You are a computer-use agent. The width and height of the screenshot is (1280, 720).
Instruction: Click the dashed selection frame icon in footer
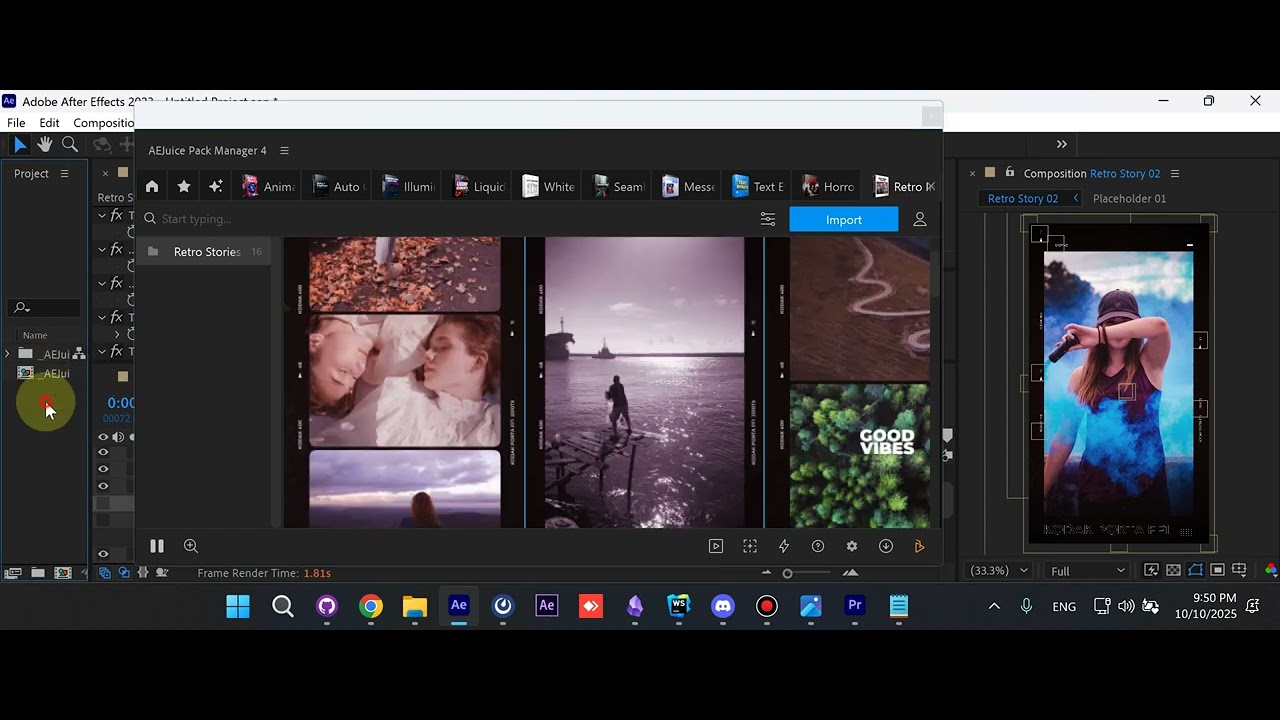750,546
